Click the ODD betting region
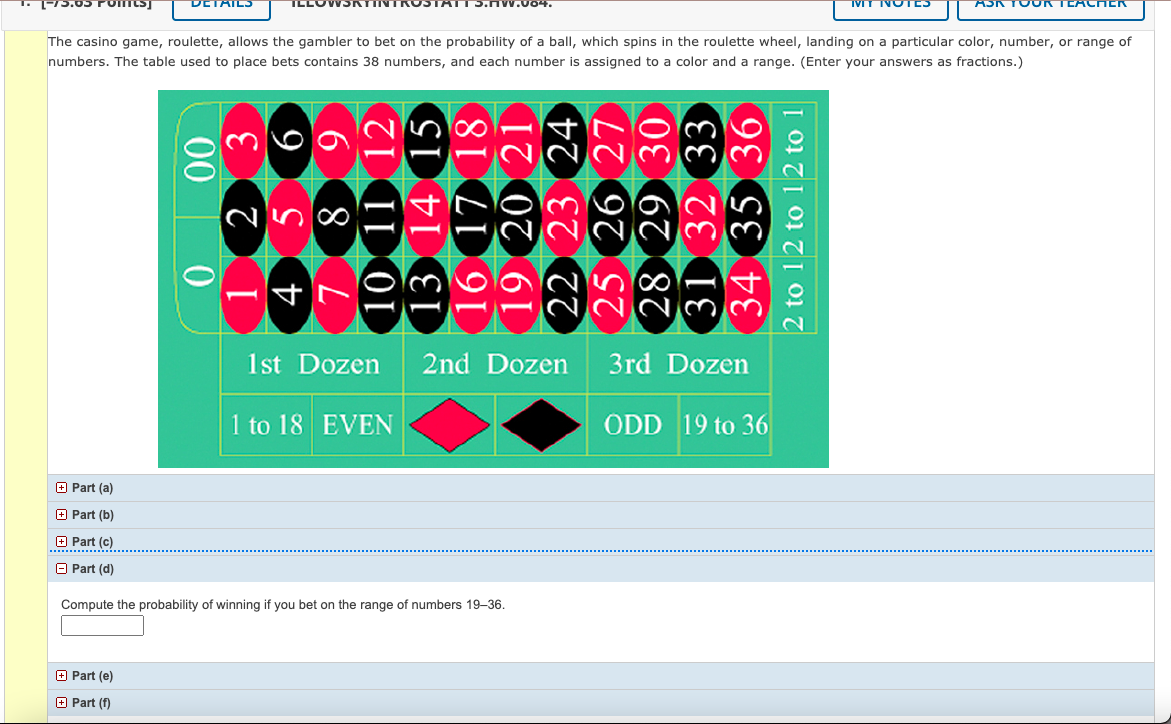Viewport: 1171px width, 724px height. tap(635, 425)
